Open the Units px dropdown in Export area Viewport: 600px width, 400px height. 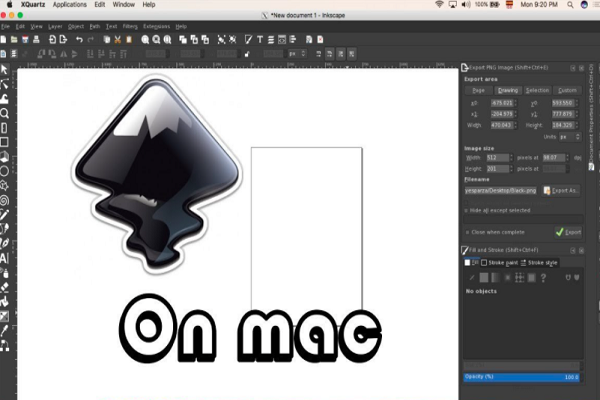(570, 137)
